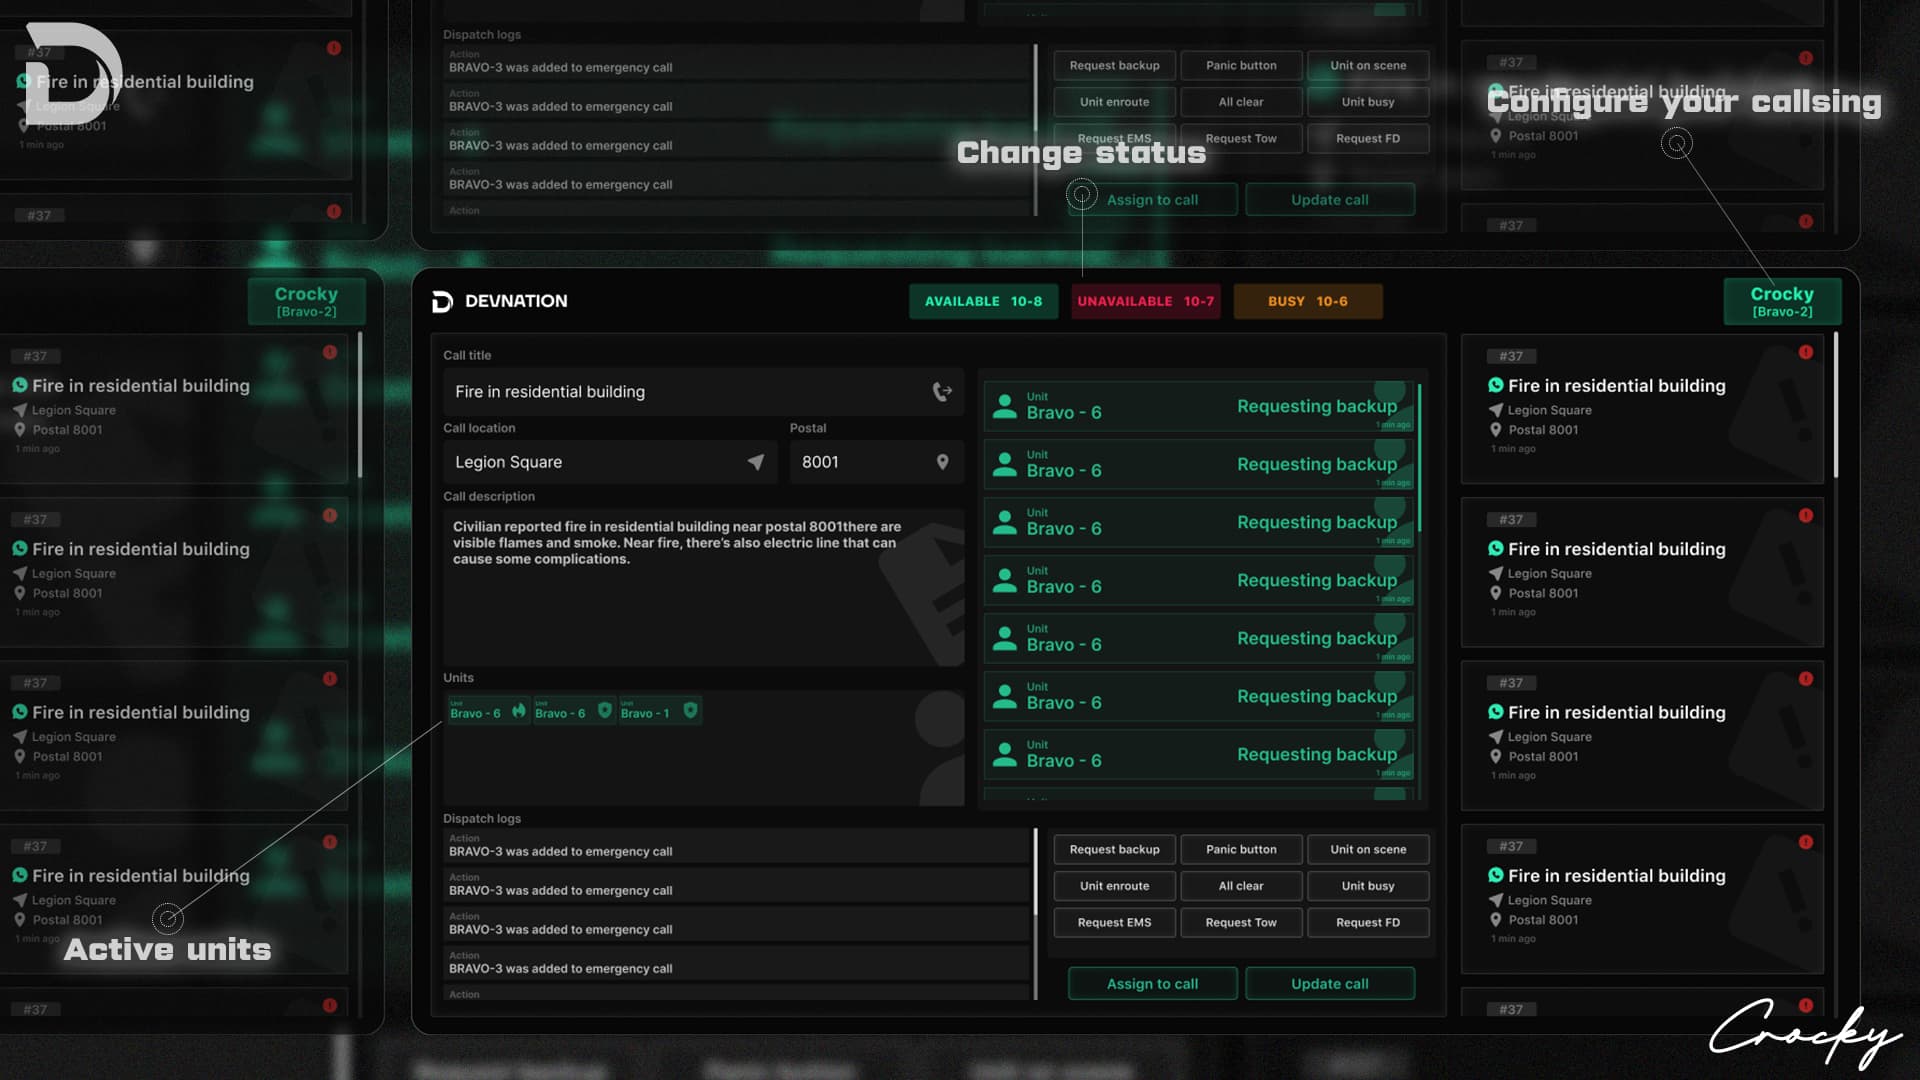Set status to UNAVAILABLE 10-7

click(x=1145, y=301)
